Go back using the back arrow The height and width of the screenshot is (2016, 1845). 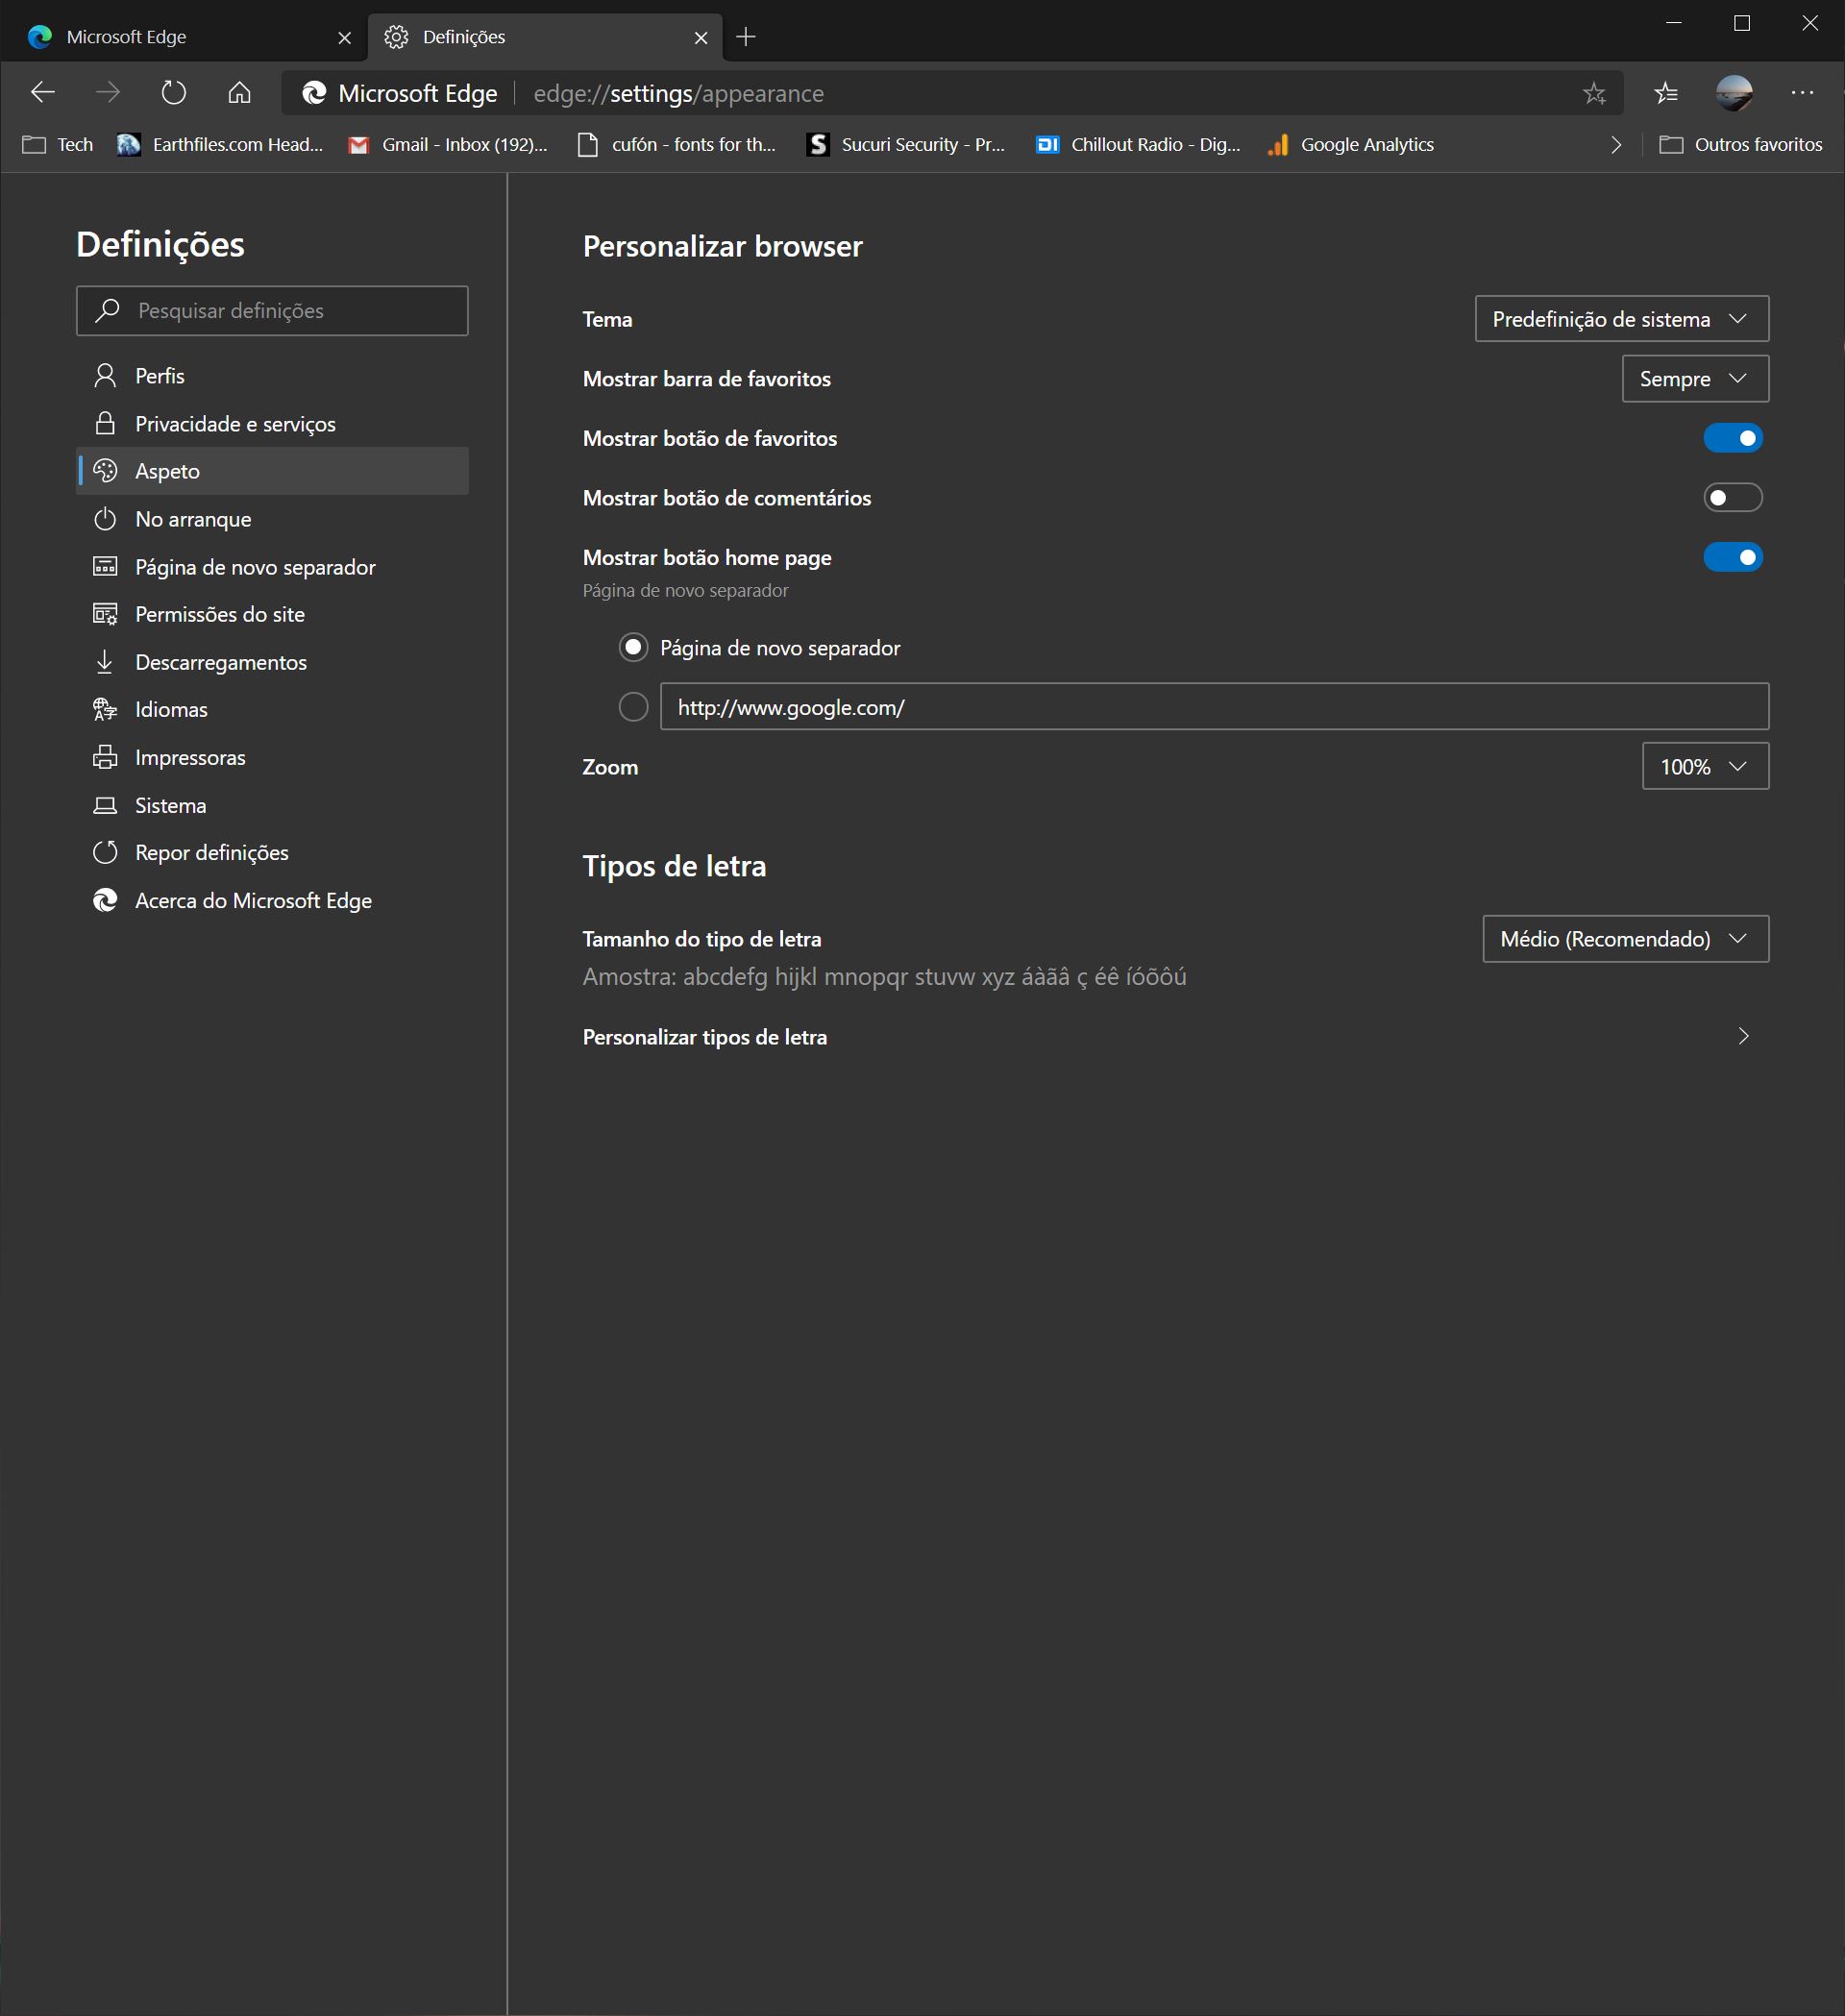pos(43,93)
